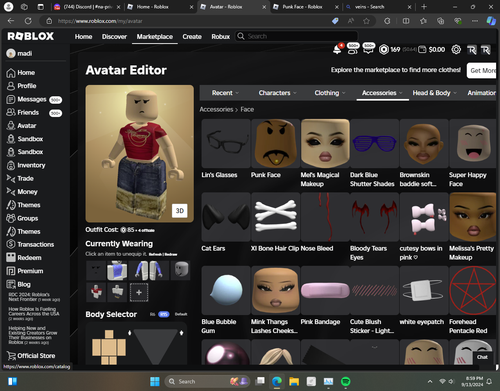Open the Marketplace nav tab
500x391 pixels.
tap(155, 37)
